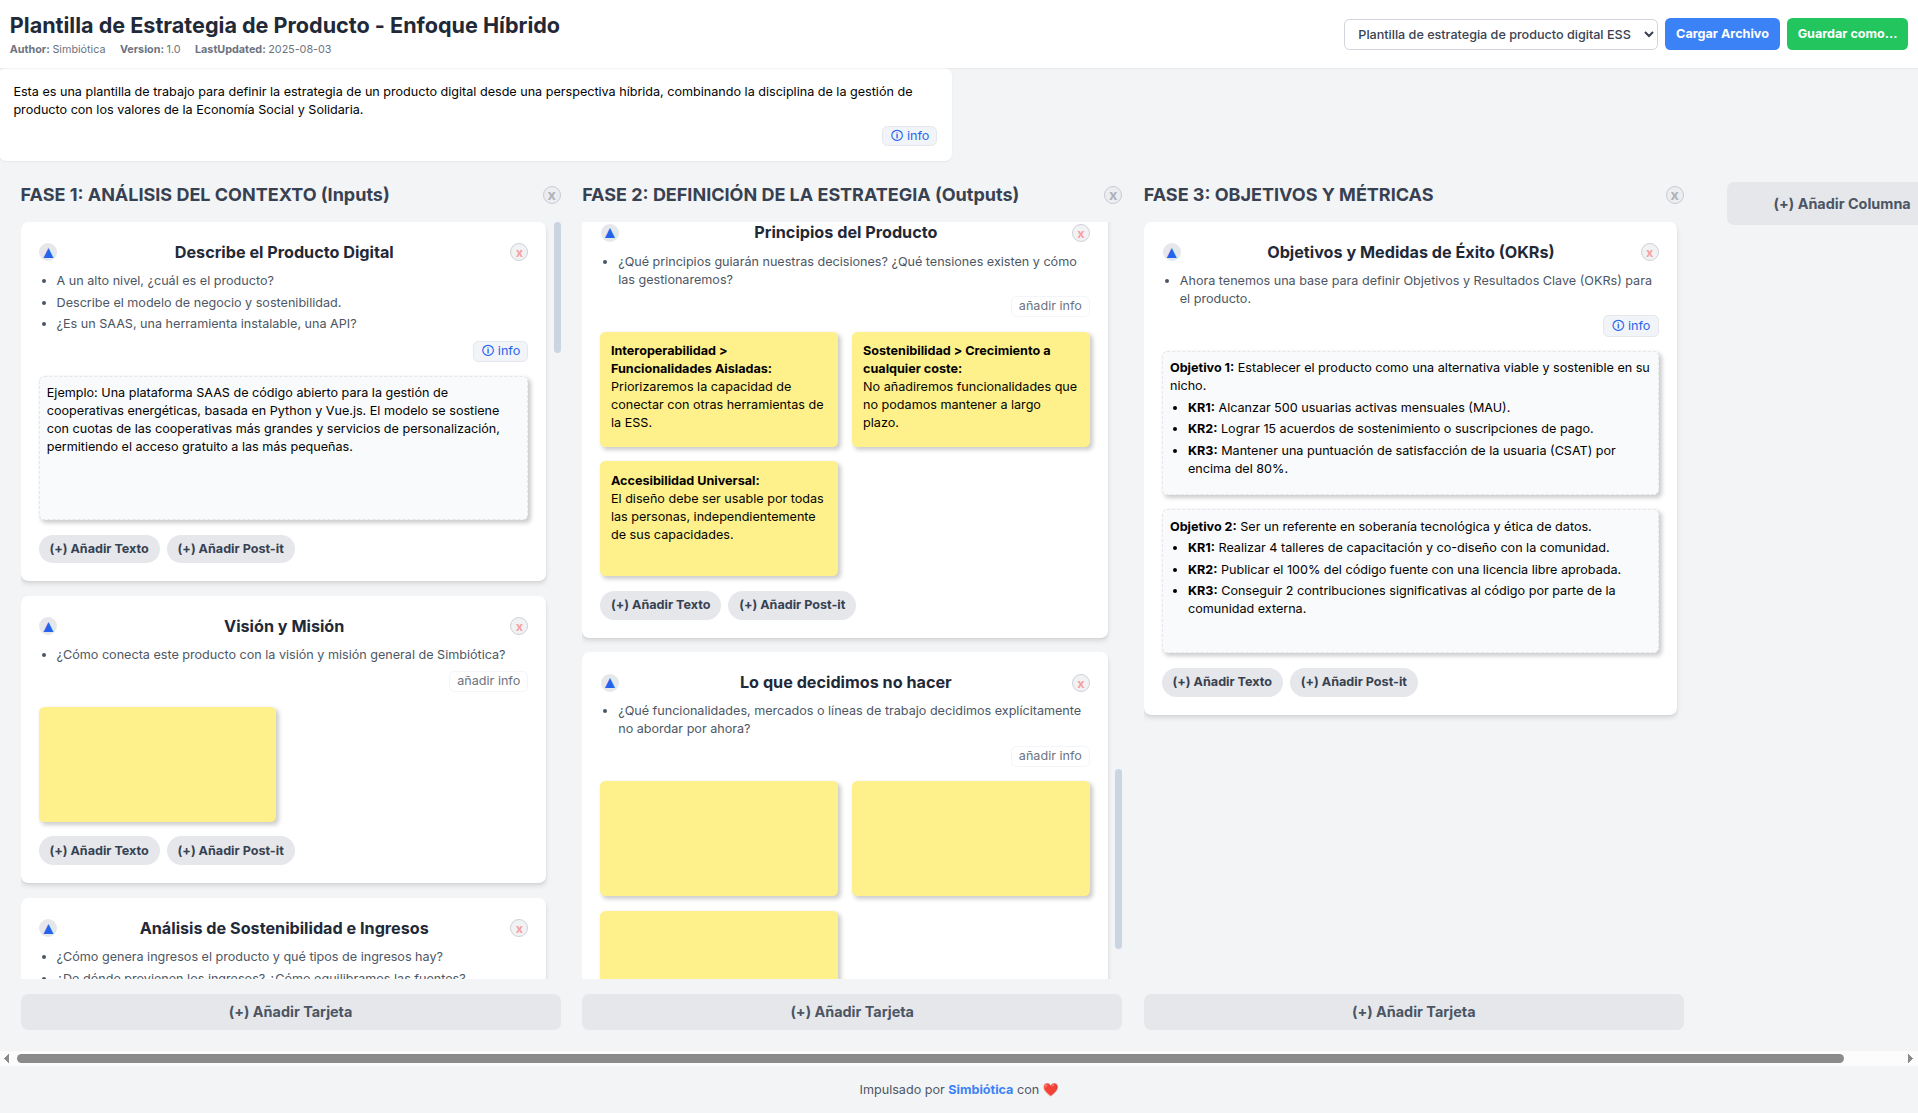Delete the 'Lo que decidimos no hacer' card
This screenshot has width=1918, height=1113.
tap(1081, 683)
